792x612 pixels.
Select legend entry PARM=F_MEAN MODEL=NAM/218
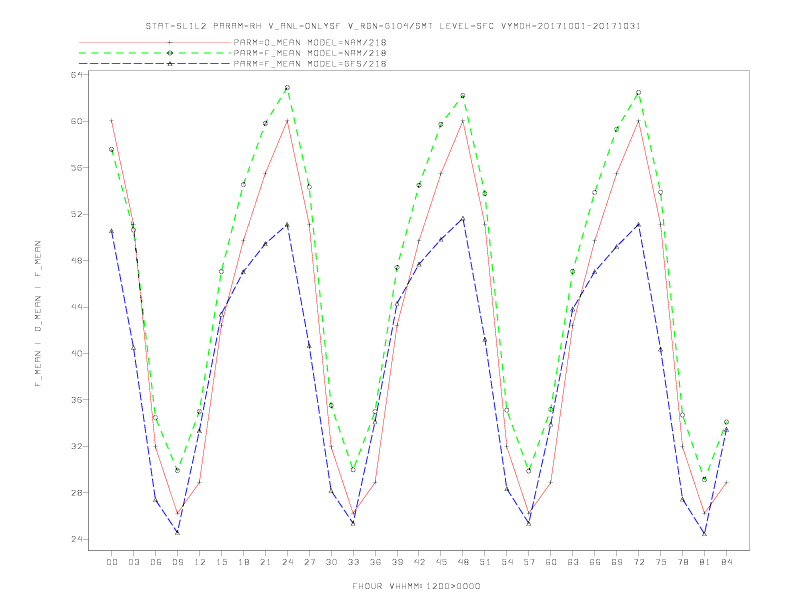coord(310,53)
